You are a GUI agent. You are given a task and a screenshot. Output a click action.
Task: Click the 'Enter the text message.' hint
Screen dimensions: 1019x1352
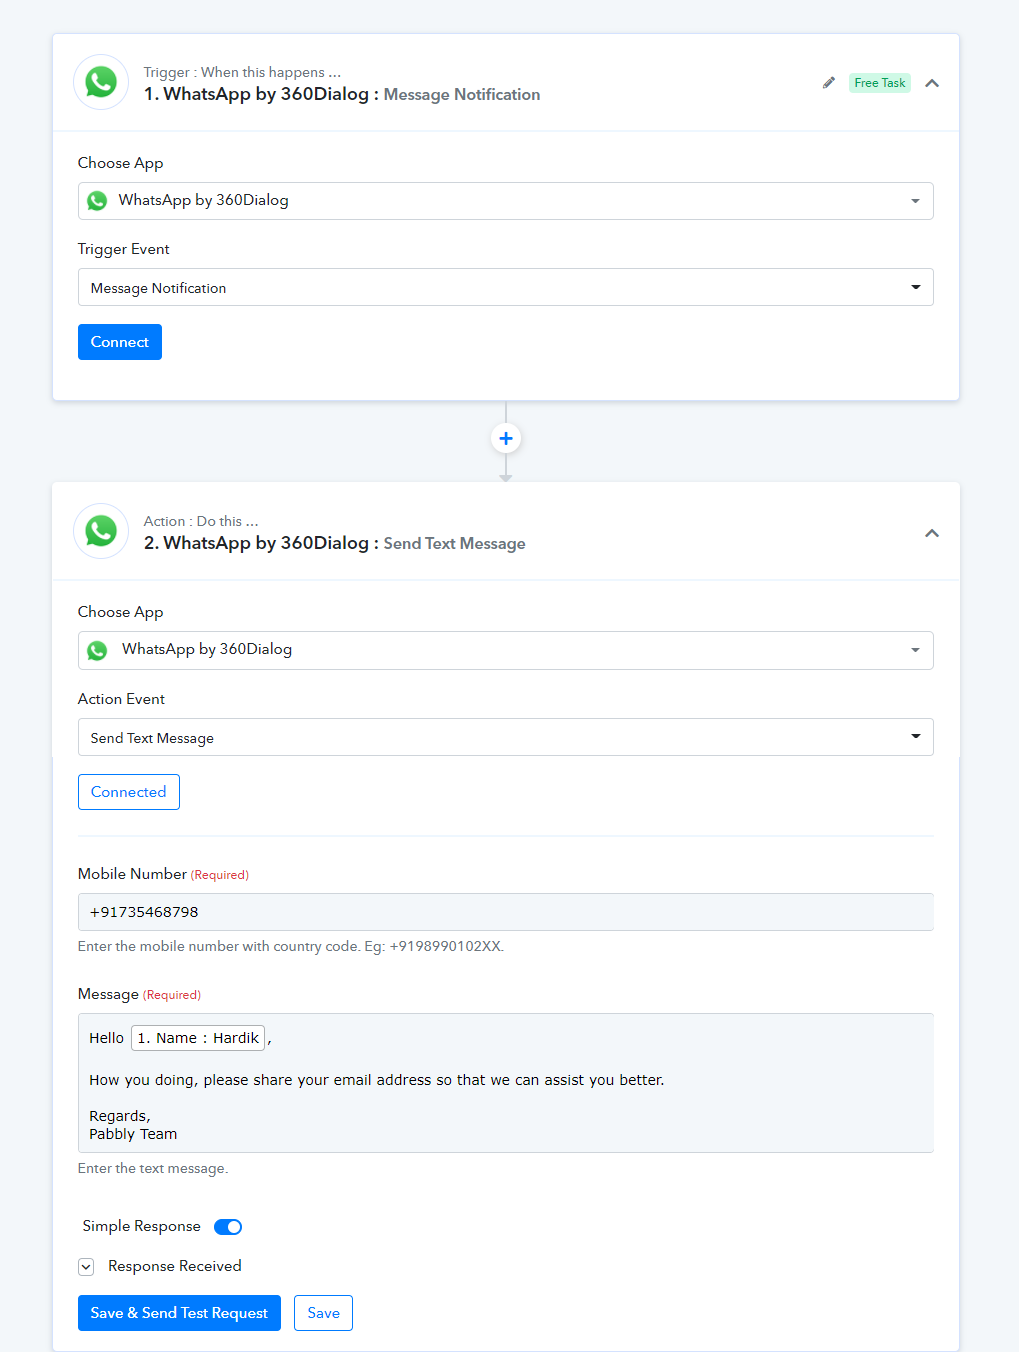click(153, 1168)
